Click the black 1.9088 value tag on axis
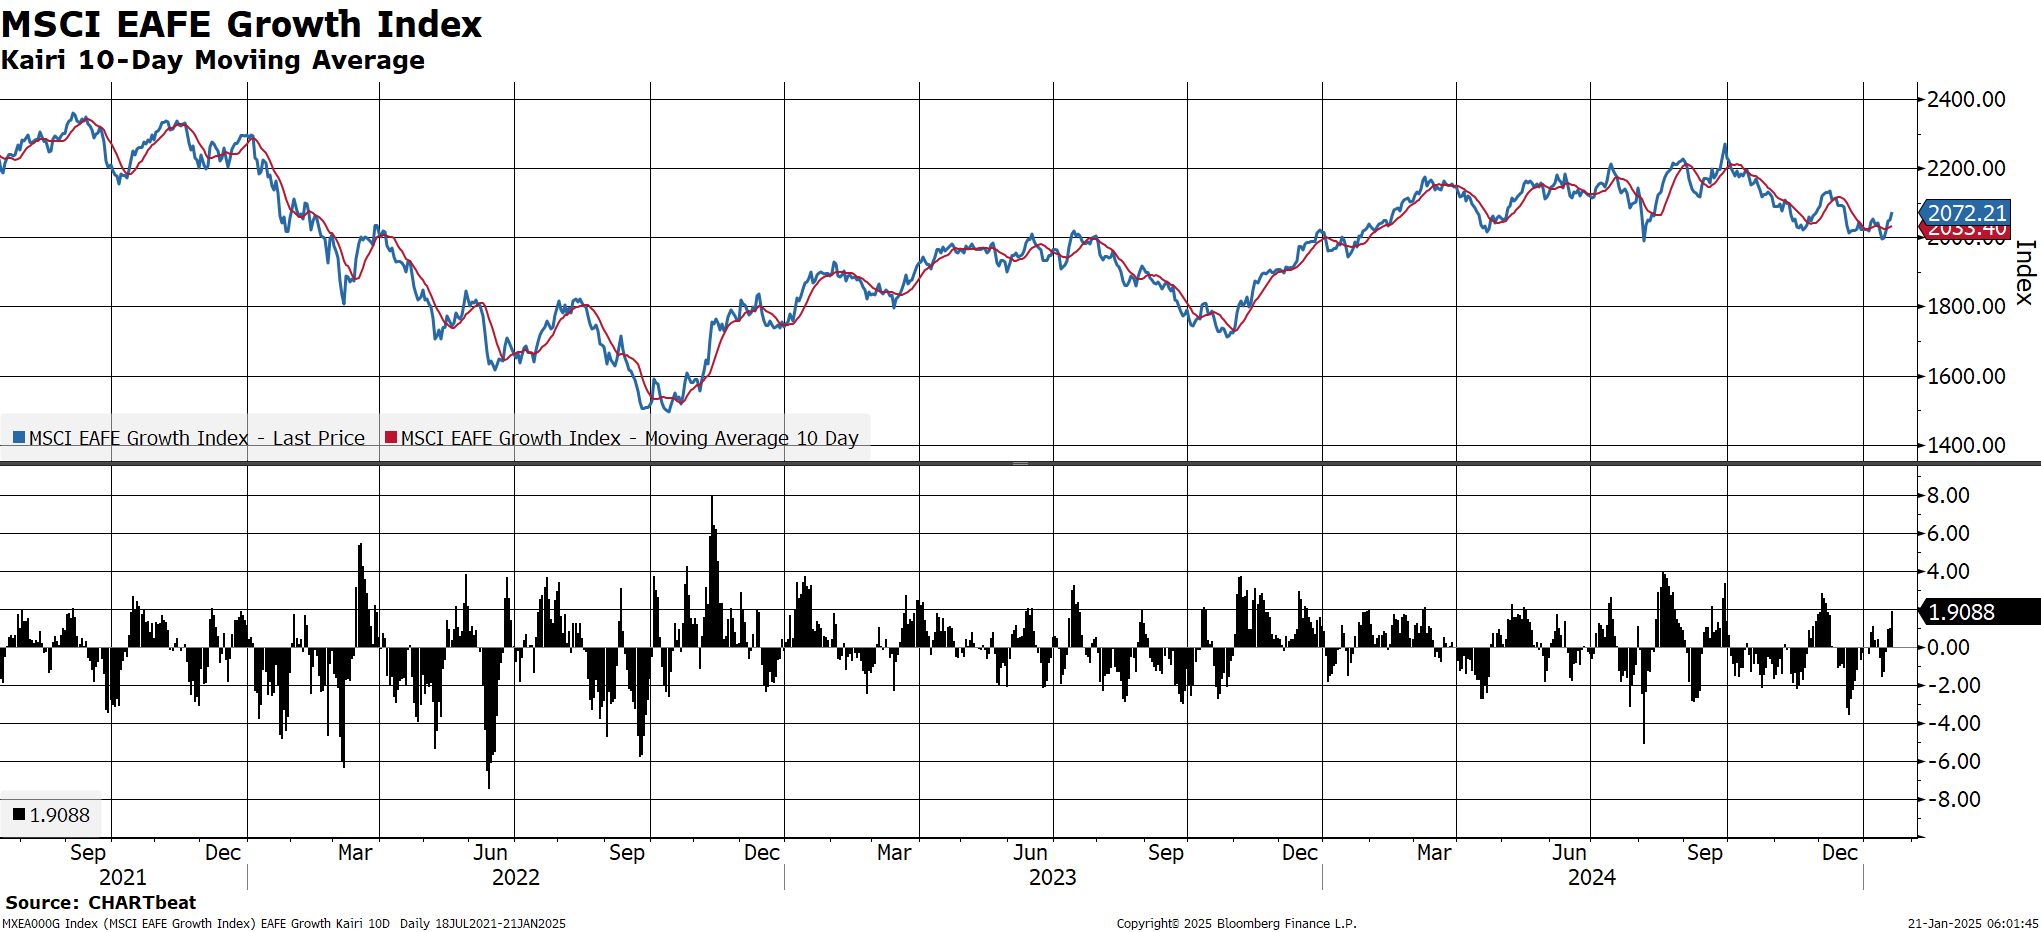The image size is (2041, 932). [1980, 612]
